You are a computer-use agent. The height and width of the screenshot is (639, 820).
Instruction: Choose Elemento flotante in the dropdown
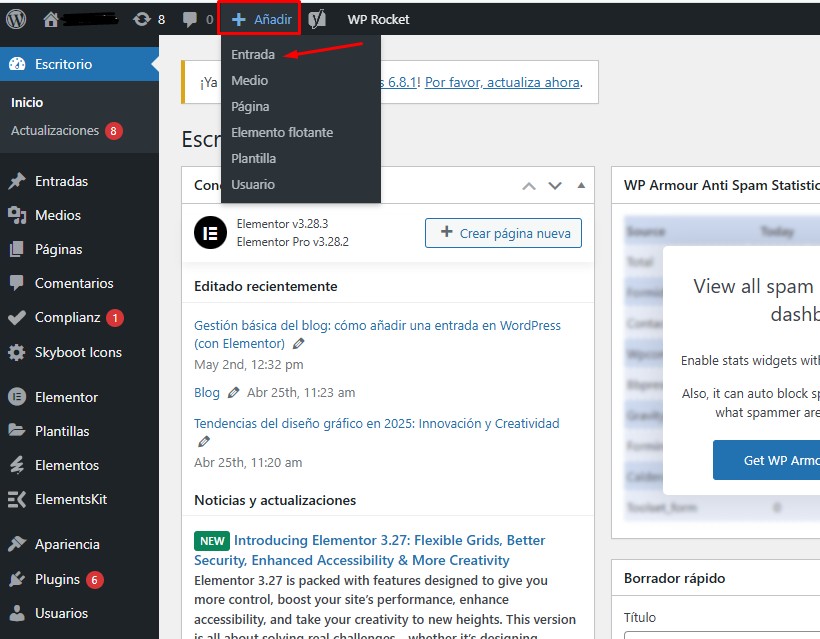(x=282, y=132)
